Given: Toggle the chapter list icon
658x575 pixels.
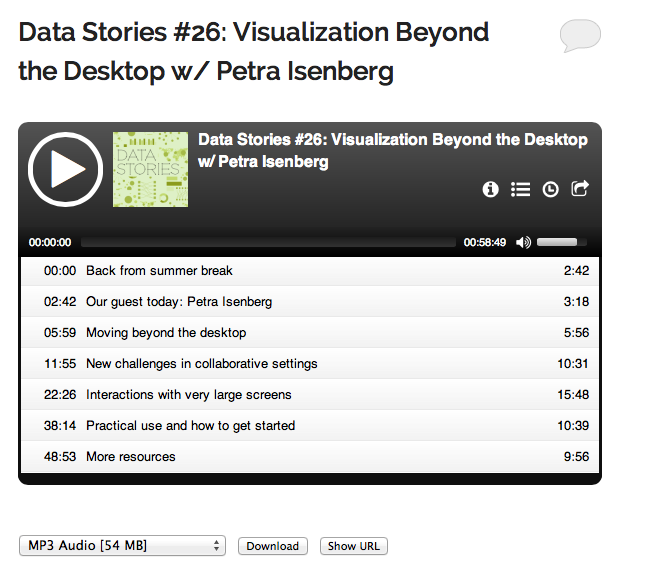Looking at the screenshot, I should 520,189.
